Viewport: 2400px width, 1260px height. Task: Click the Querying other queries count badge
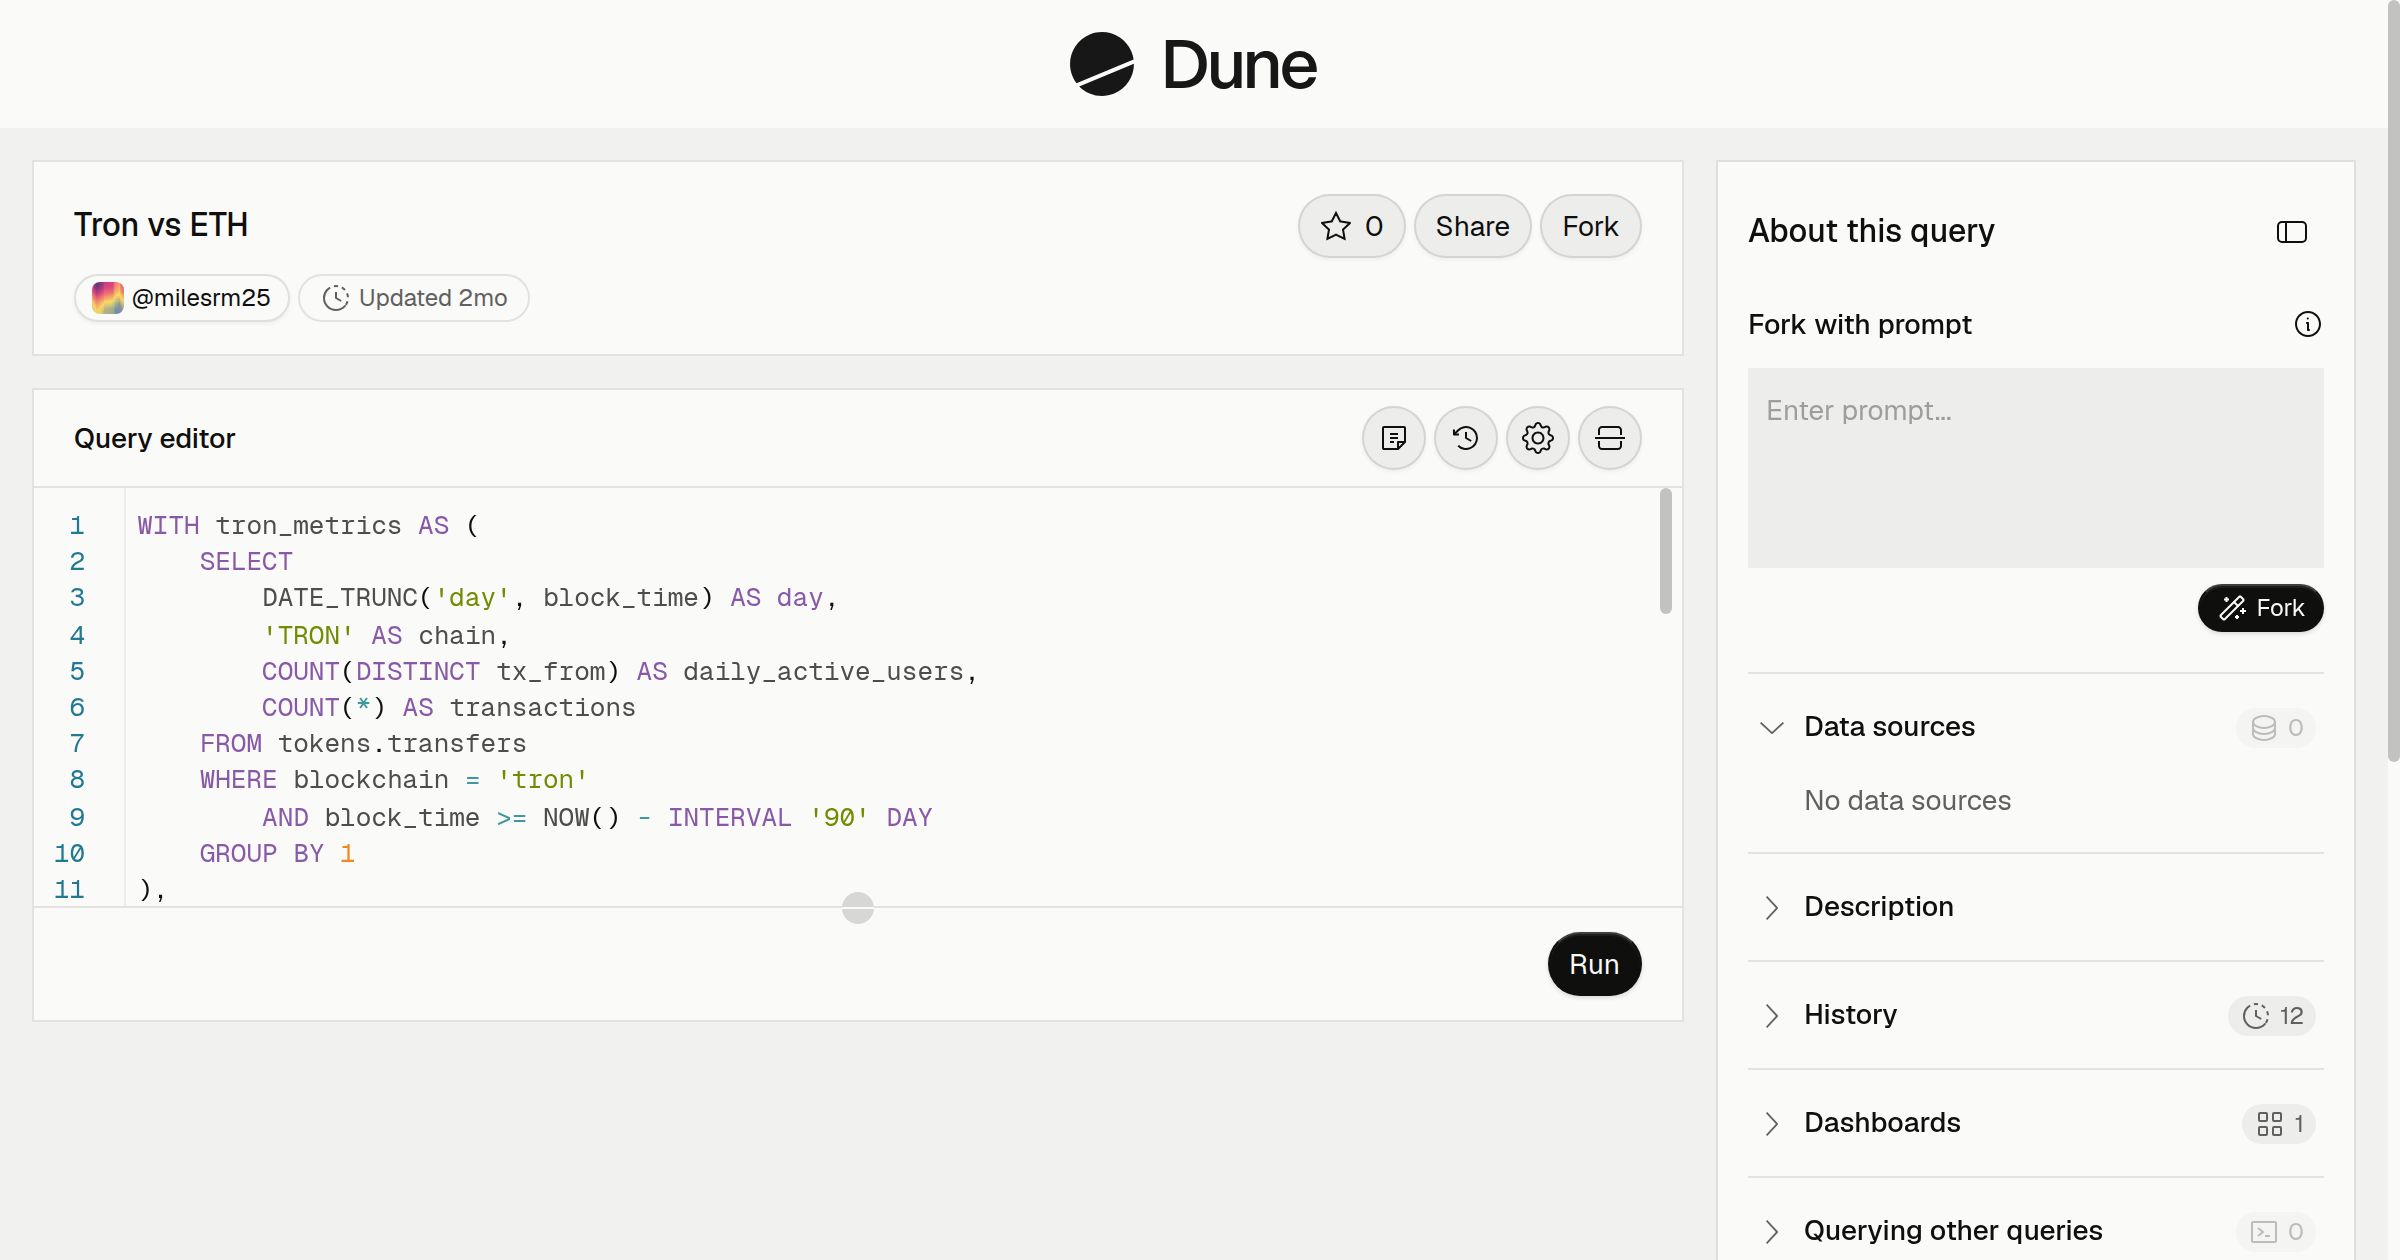coord(2276,1231)
